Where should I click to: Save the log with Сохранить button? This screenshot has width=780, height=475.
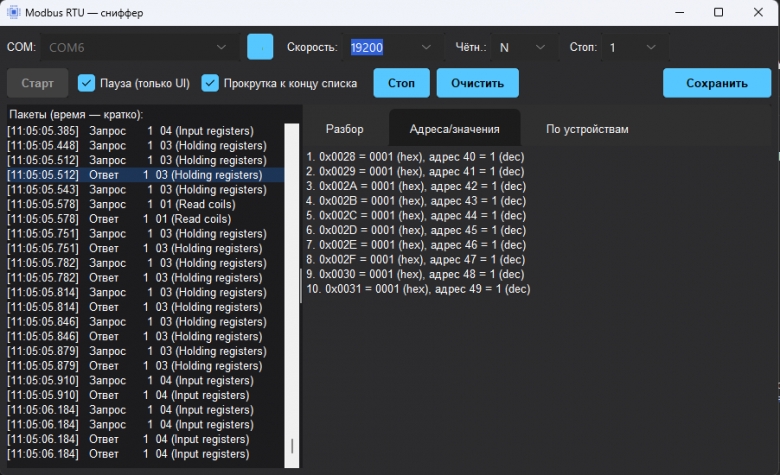point(717,83)
